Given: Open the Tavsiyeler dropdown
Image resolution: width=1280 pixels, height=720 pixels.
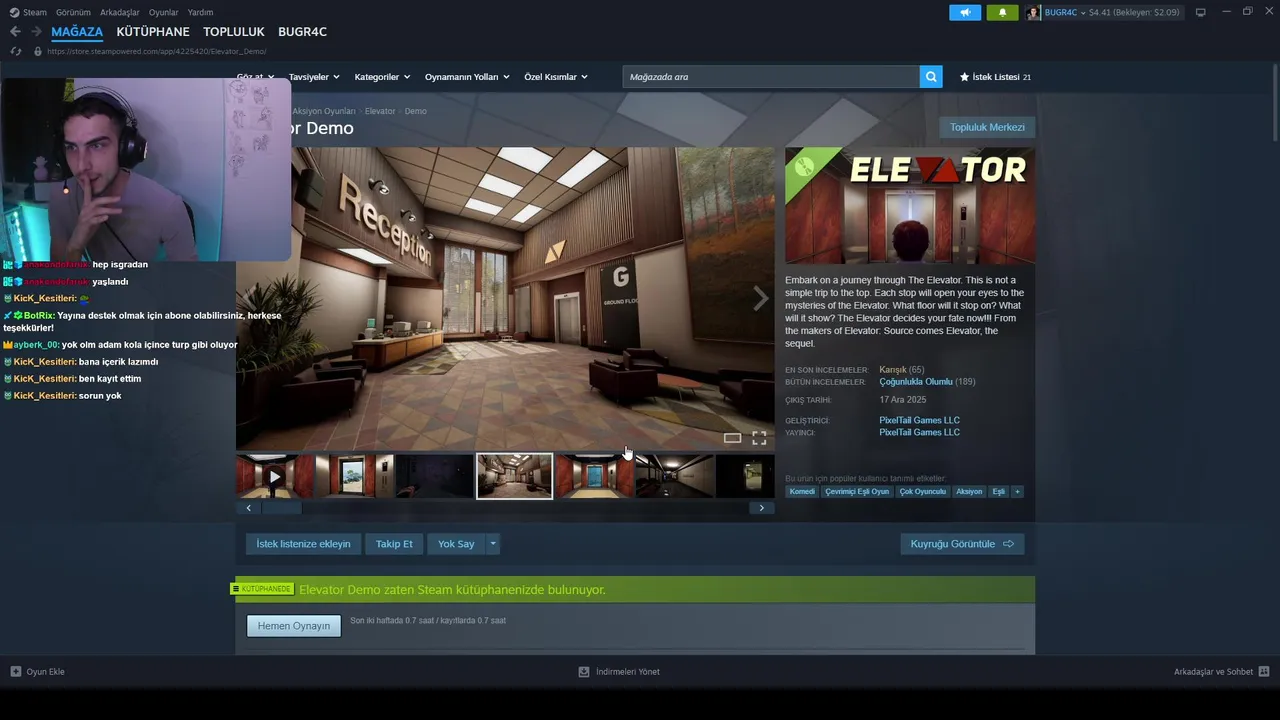Looking at the screenshot, I should click(314, 77).
